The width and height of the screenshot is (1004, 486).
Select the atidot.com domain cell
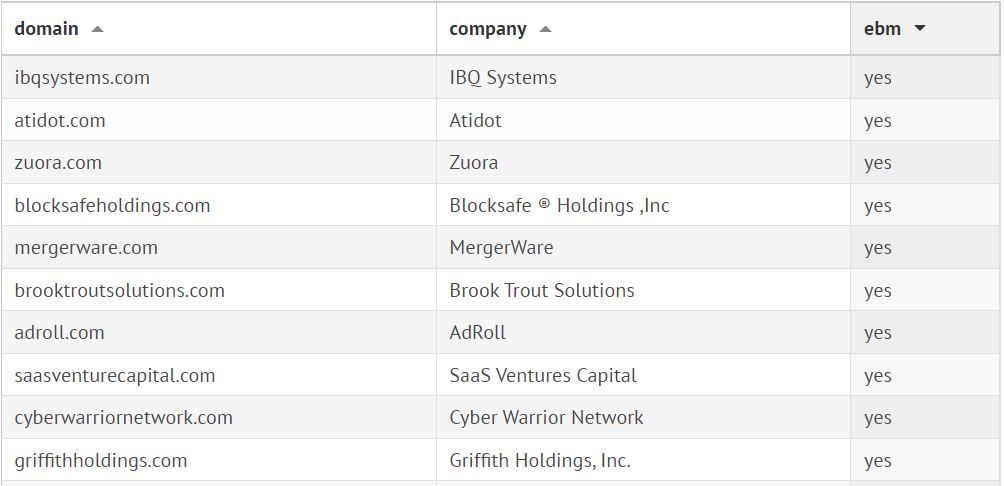60,121
